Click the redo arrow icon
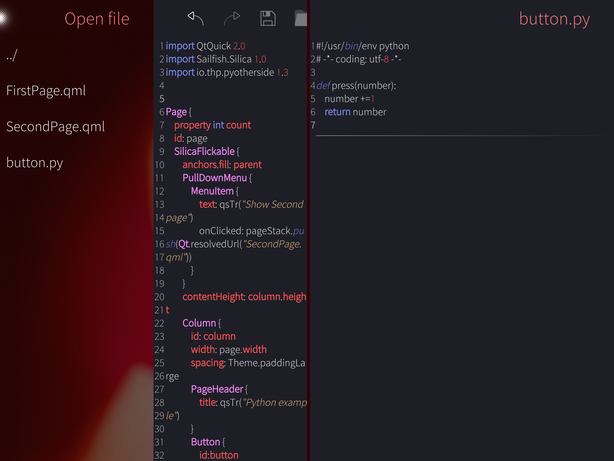This screenshot has width=614, height=461. [x=232, y=18]
